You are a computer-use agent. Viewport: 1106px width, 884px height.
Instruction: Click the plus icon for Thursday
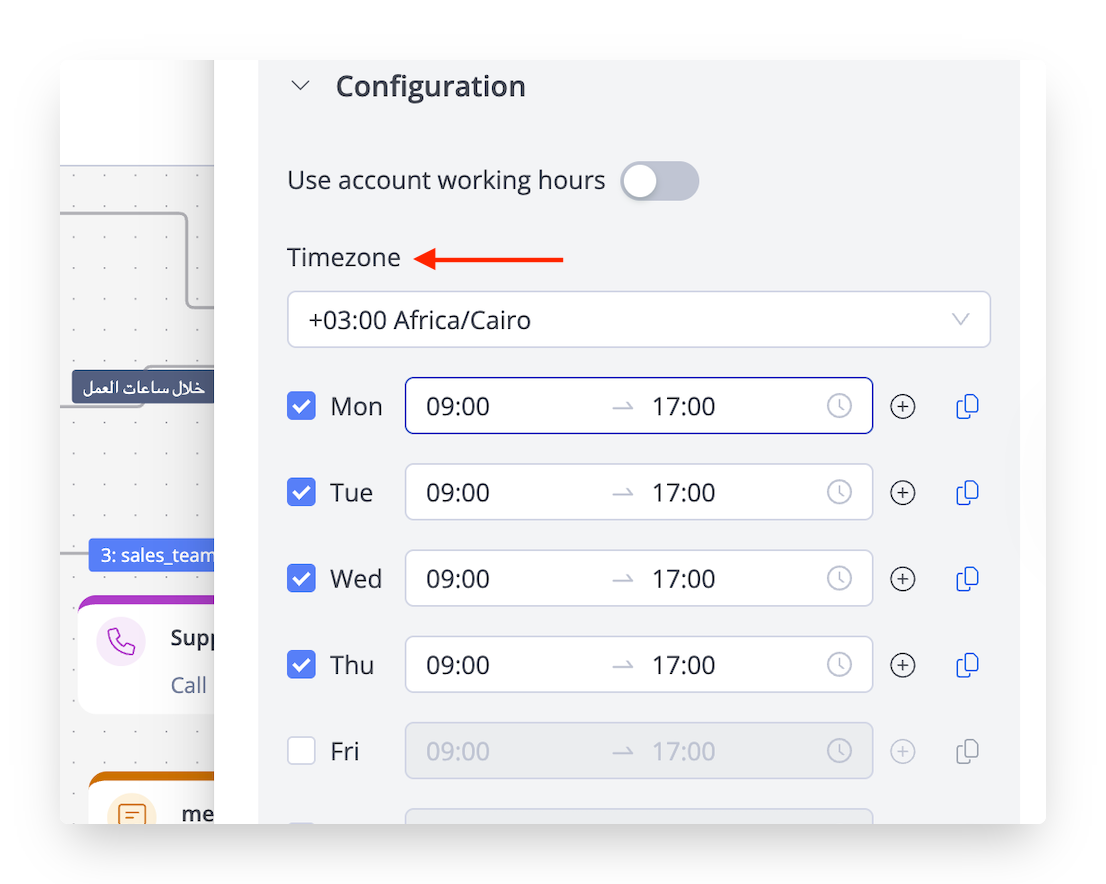pos(903,665)
